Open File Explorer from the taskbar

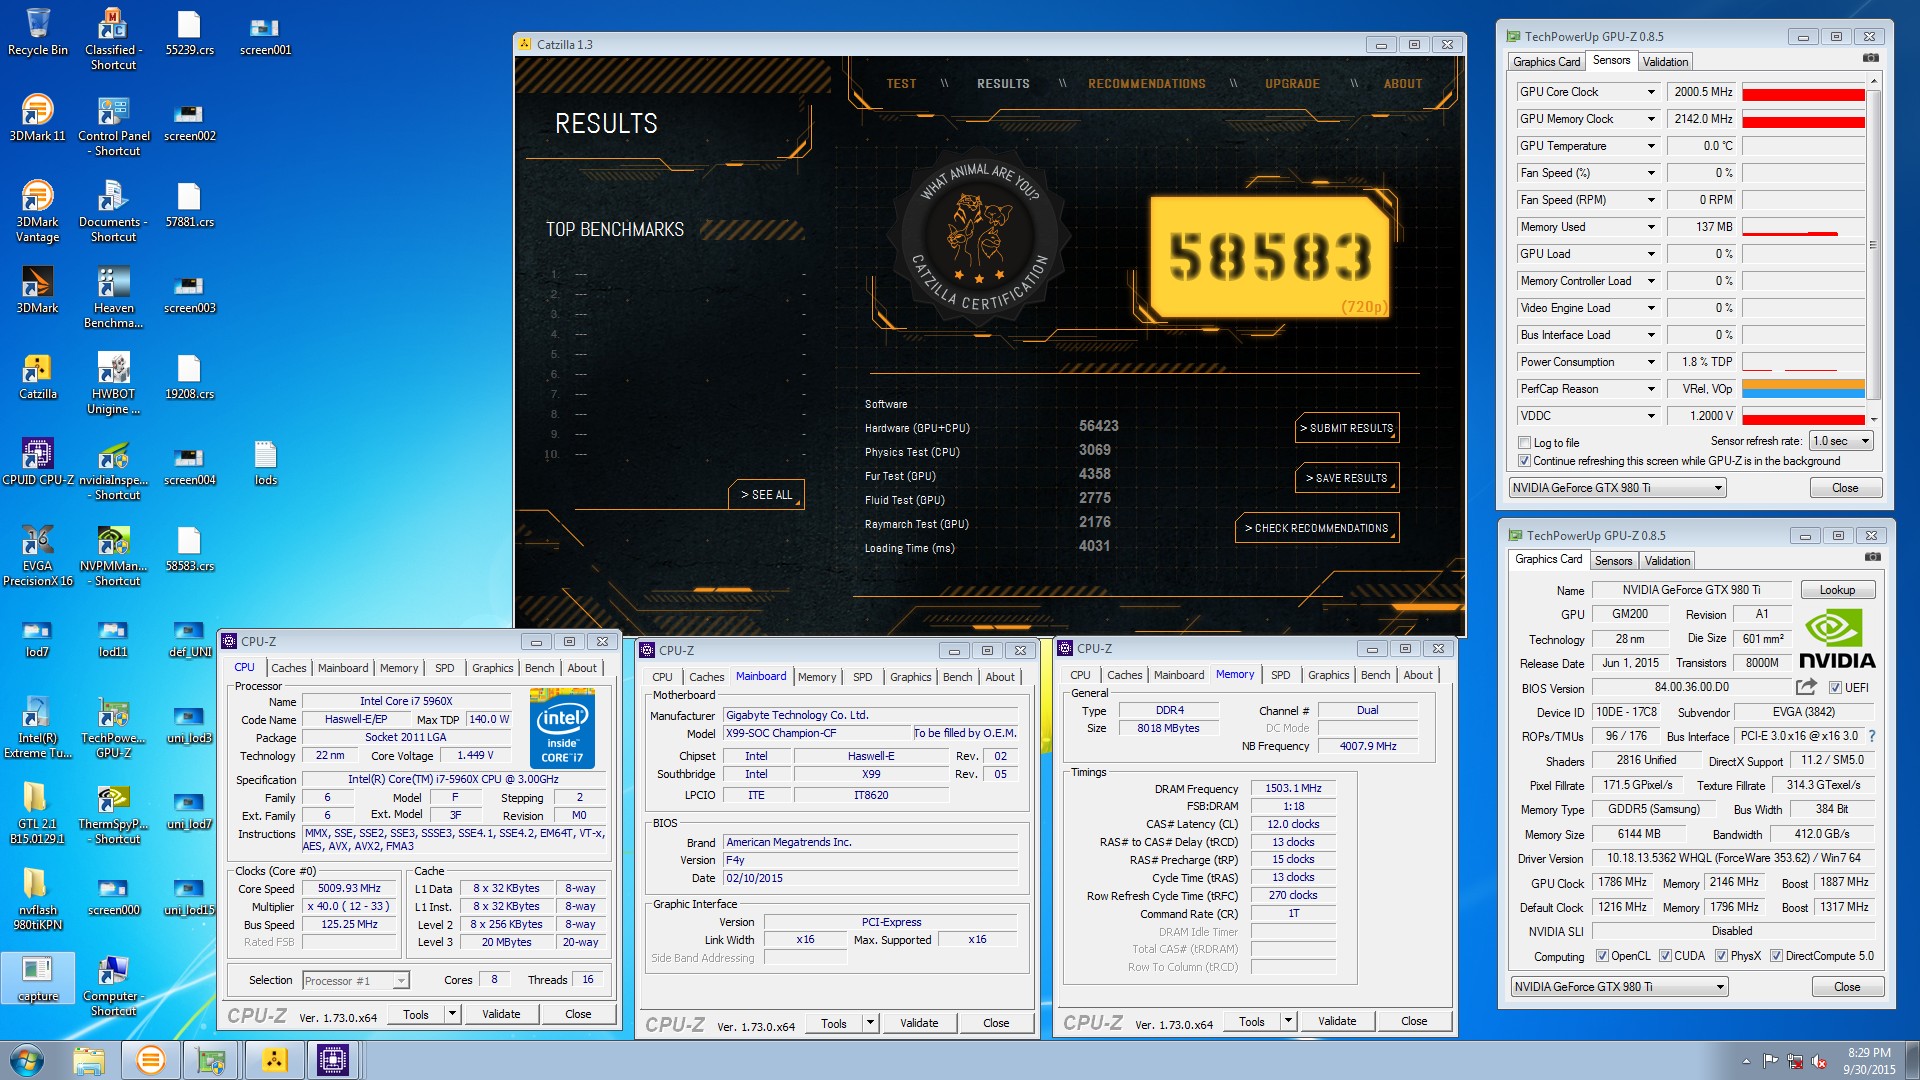(89, 1059)
